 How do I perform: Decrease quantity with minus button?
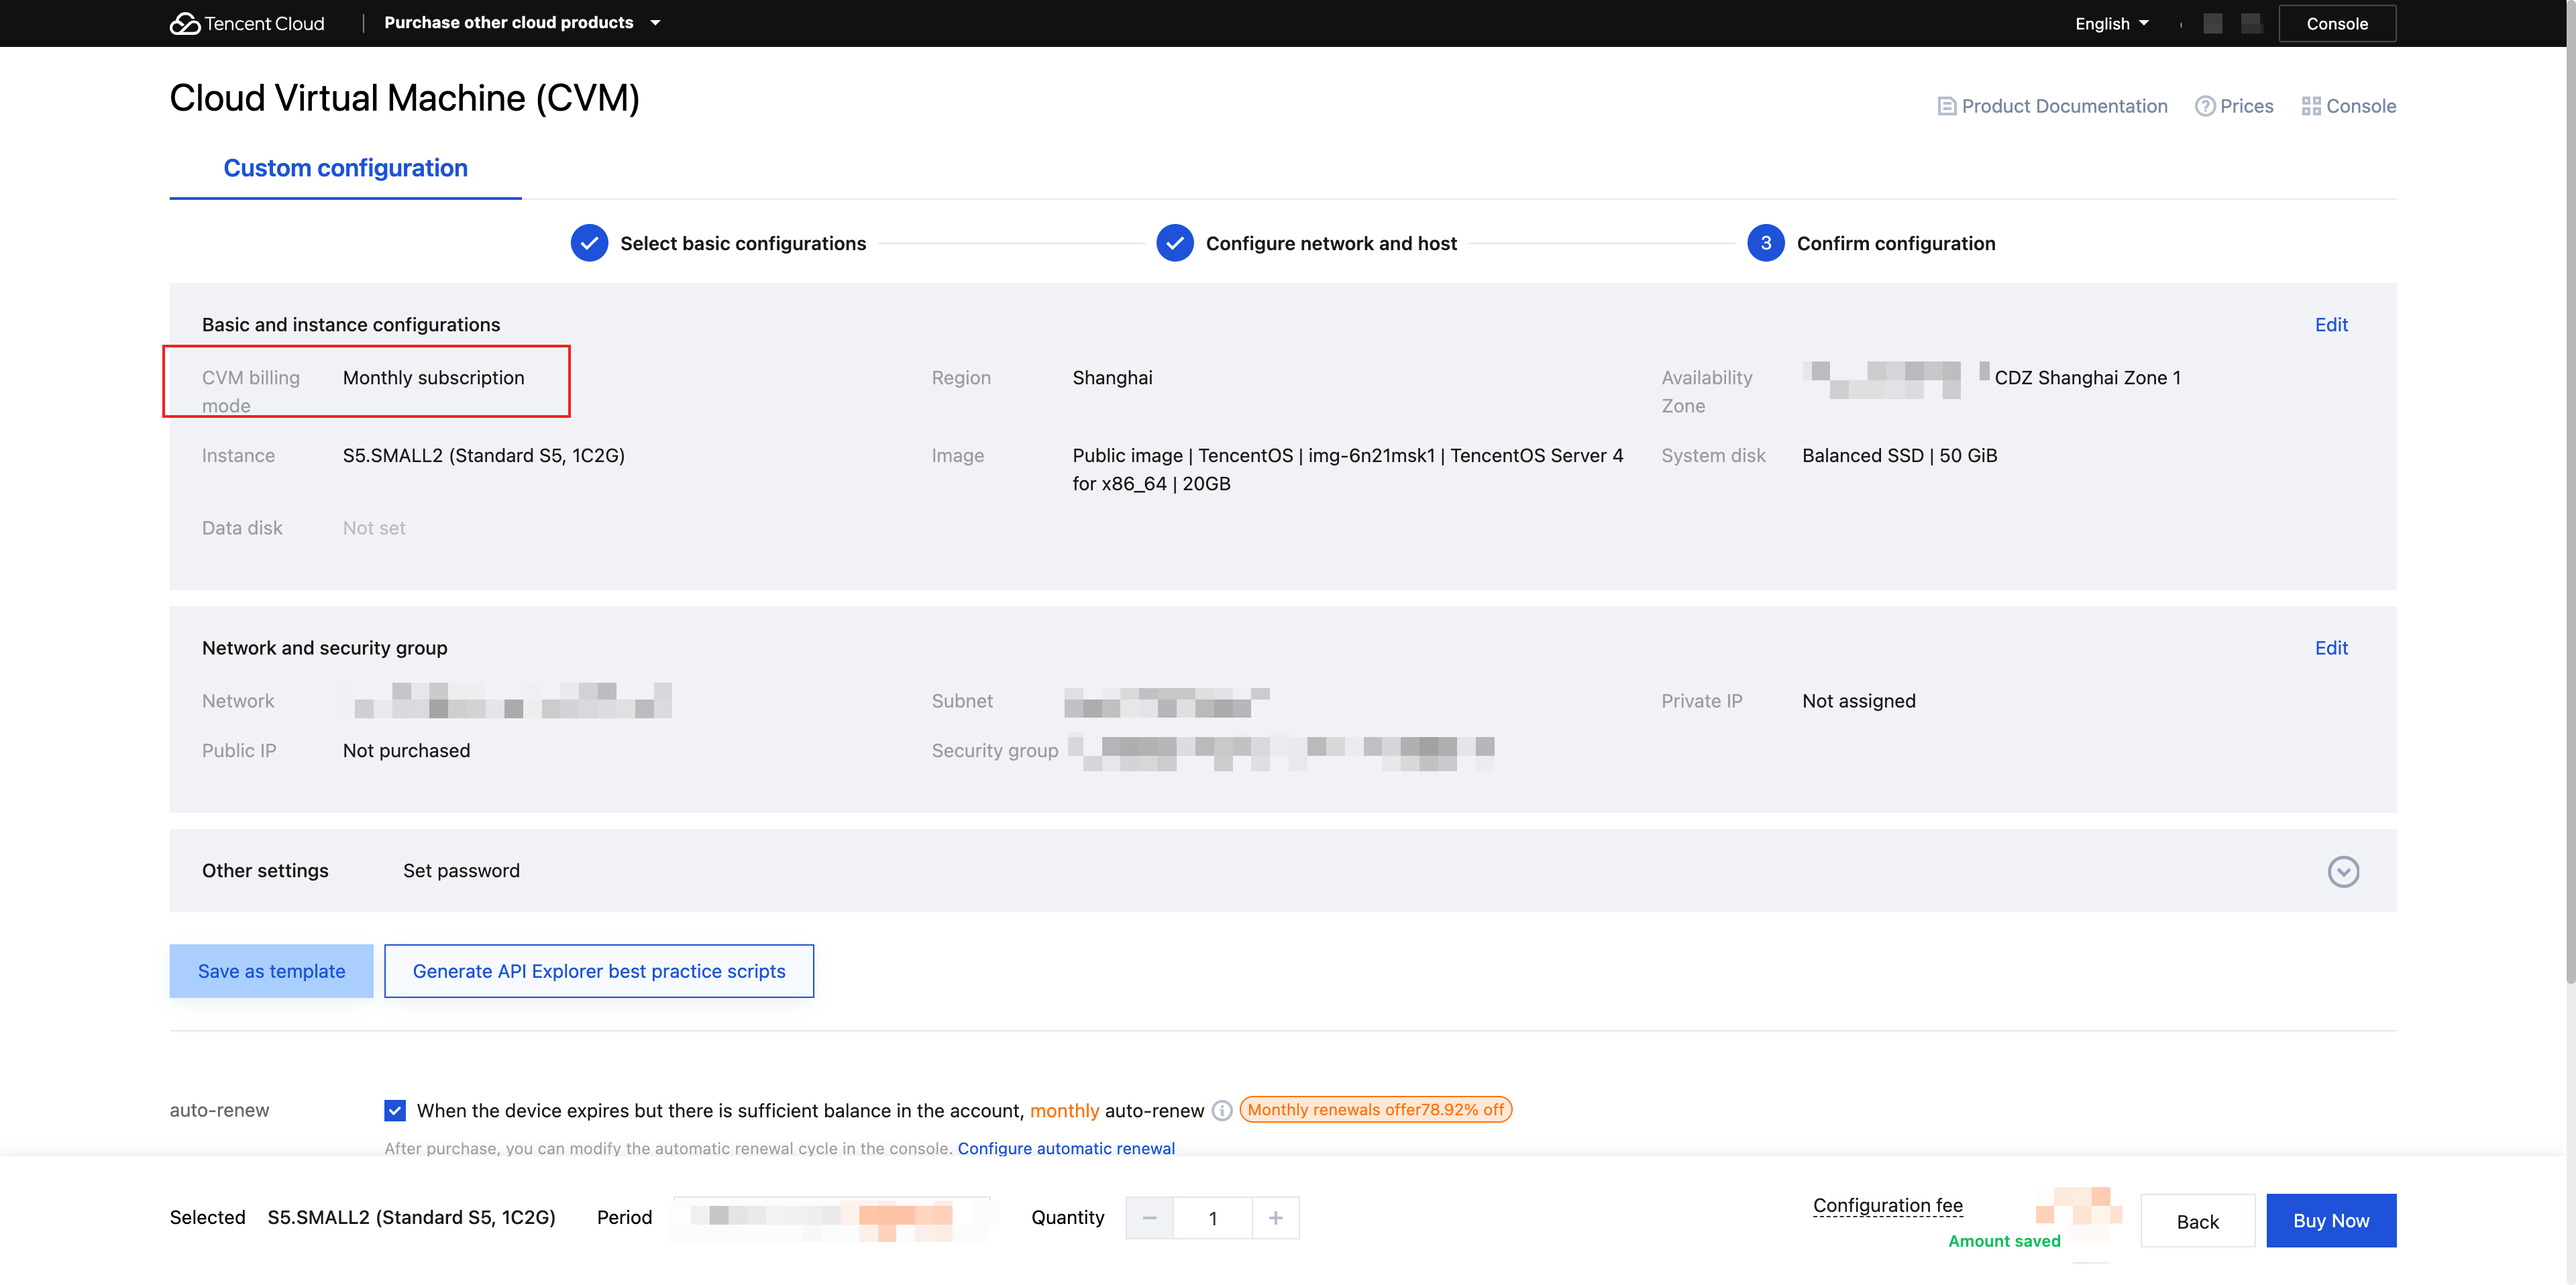pyautogui.click(x=1149, y=1217)
